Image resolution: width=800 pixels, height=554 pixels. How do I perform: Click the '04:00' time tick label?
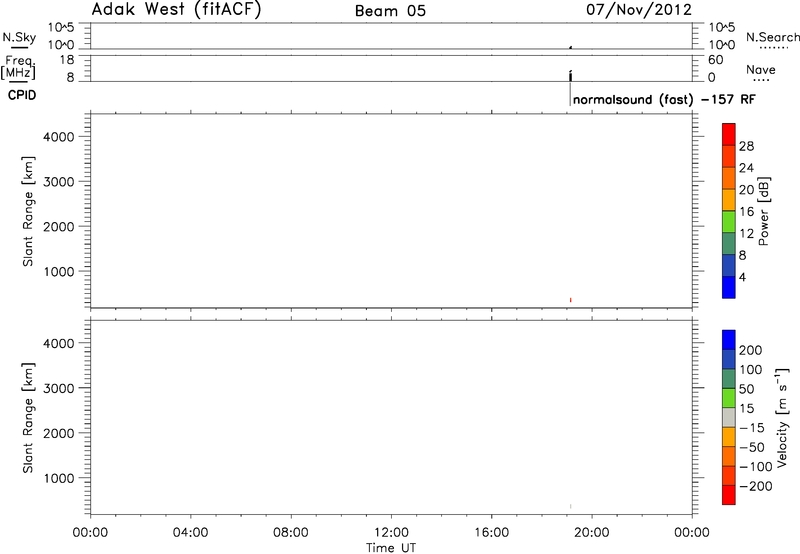point(190,533)
